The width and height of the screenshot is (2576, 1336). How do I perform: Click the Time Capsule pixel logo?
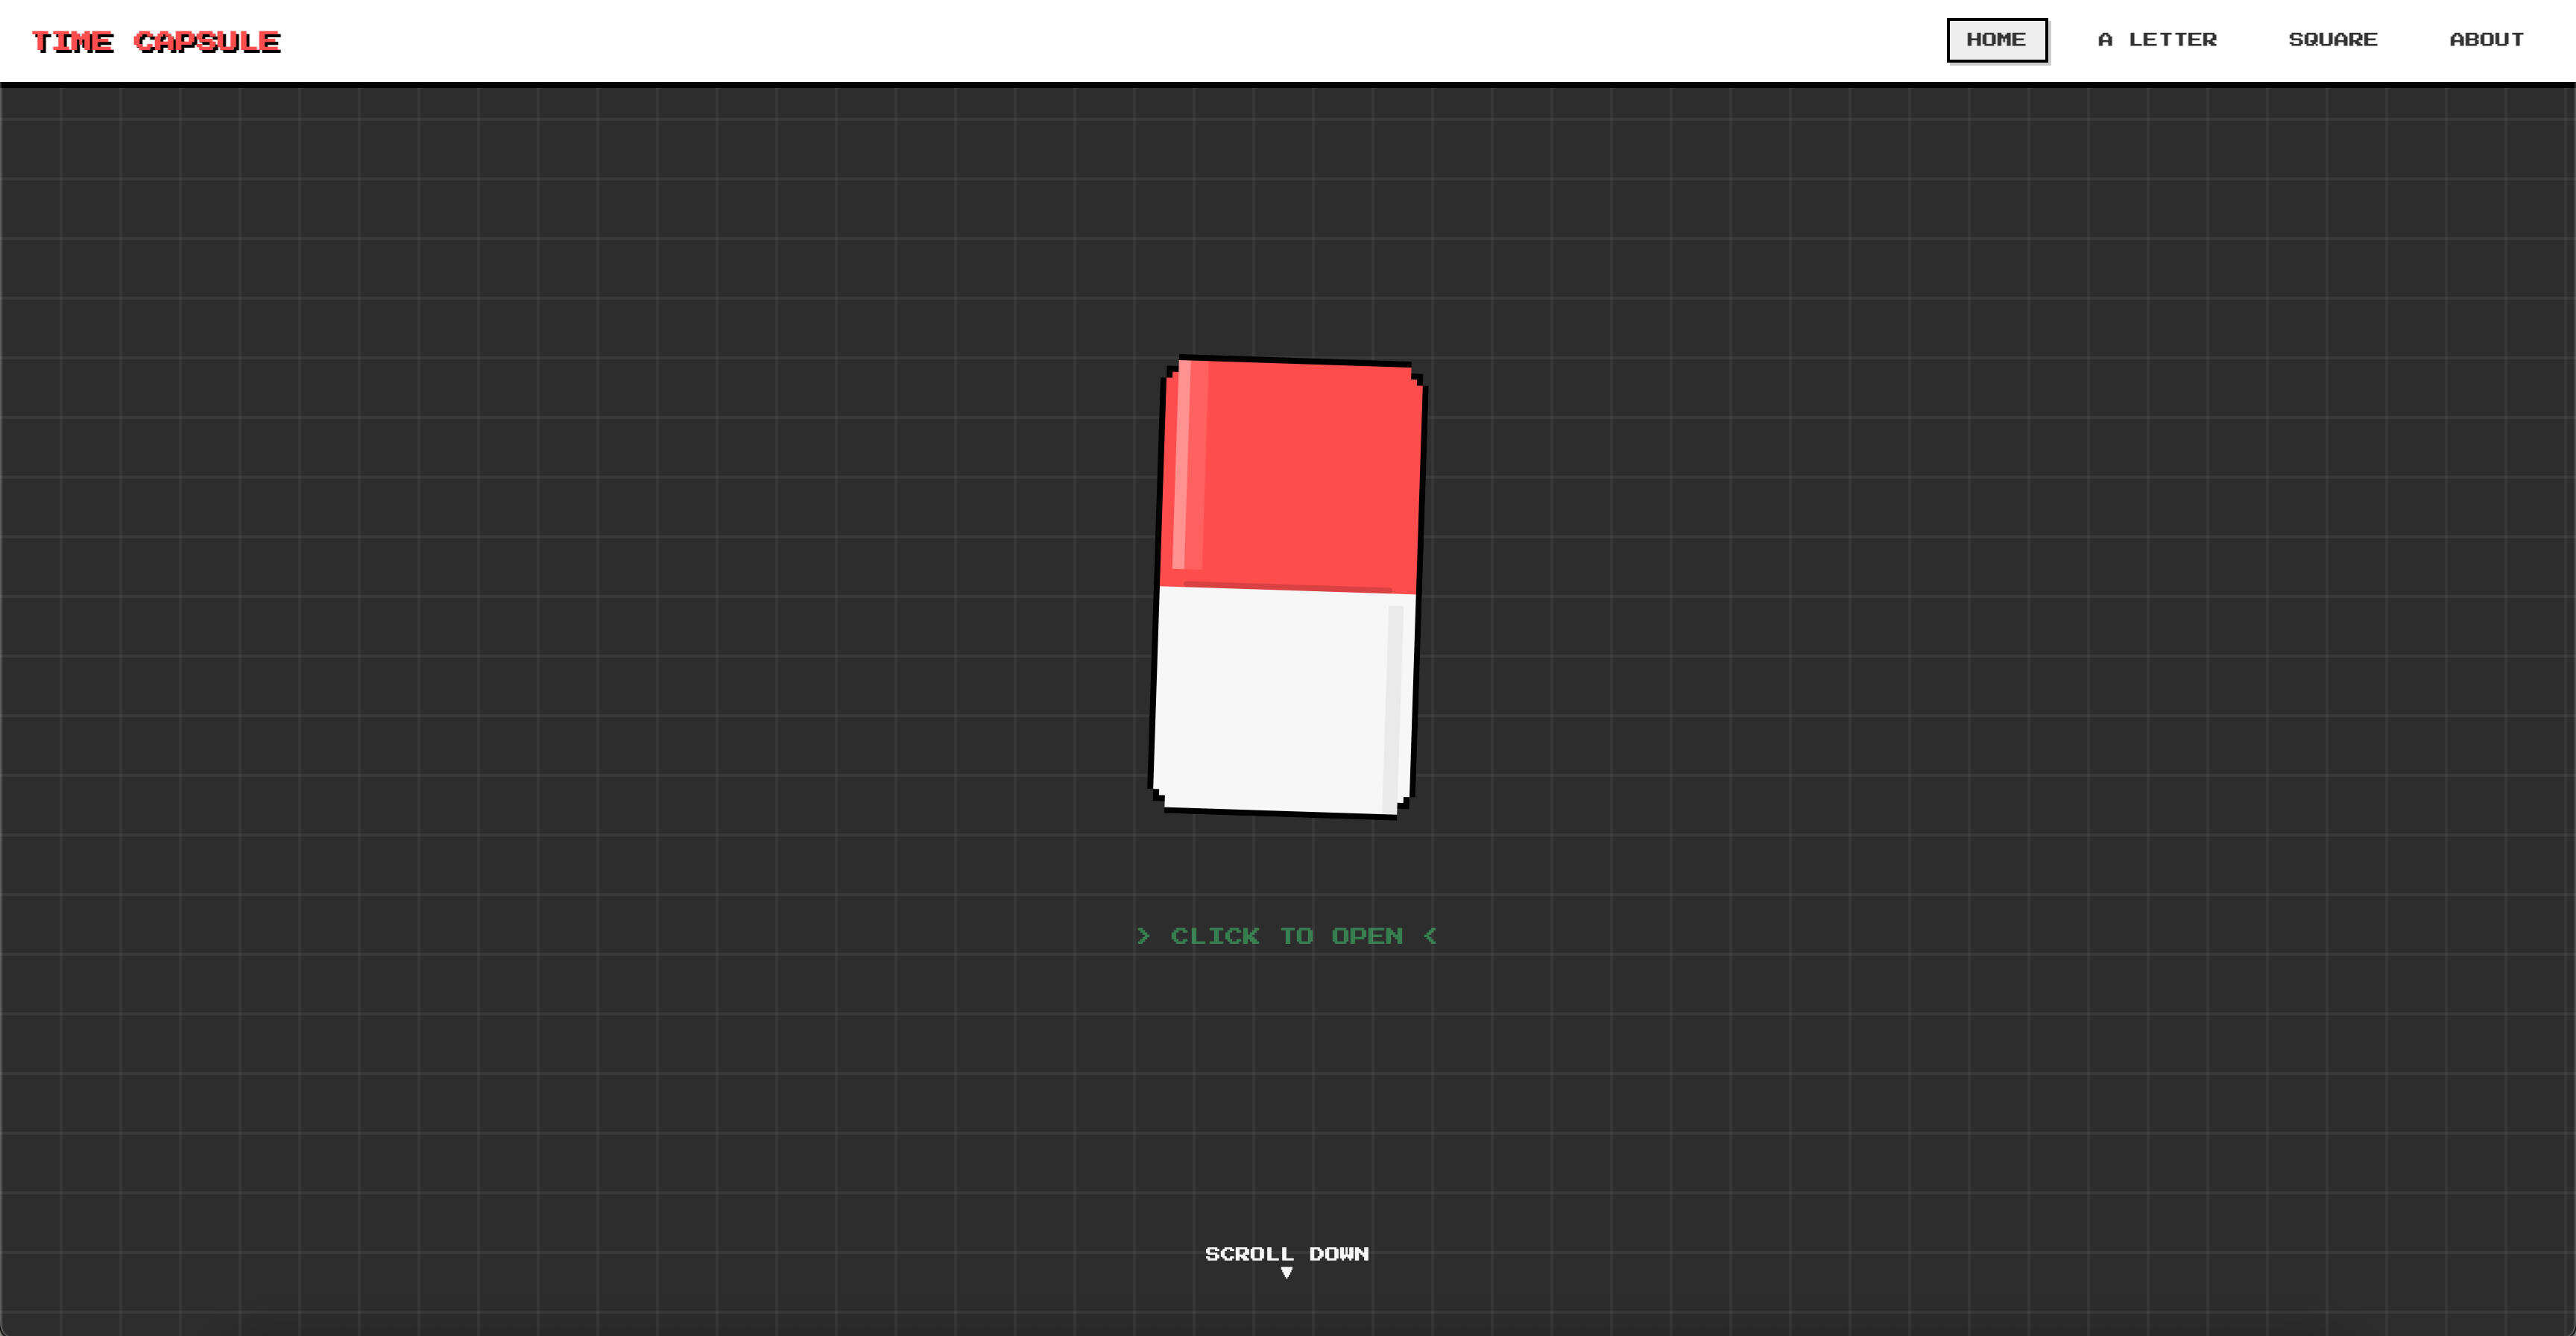(x=156, y=42)
